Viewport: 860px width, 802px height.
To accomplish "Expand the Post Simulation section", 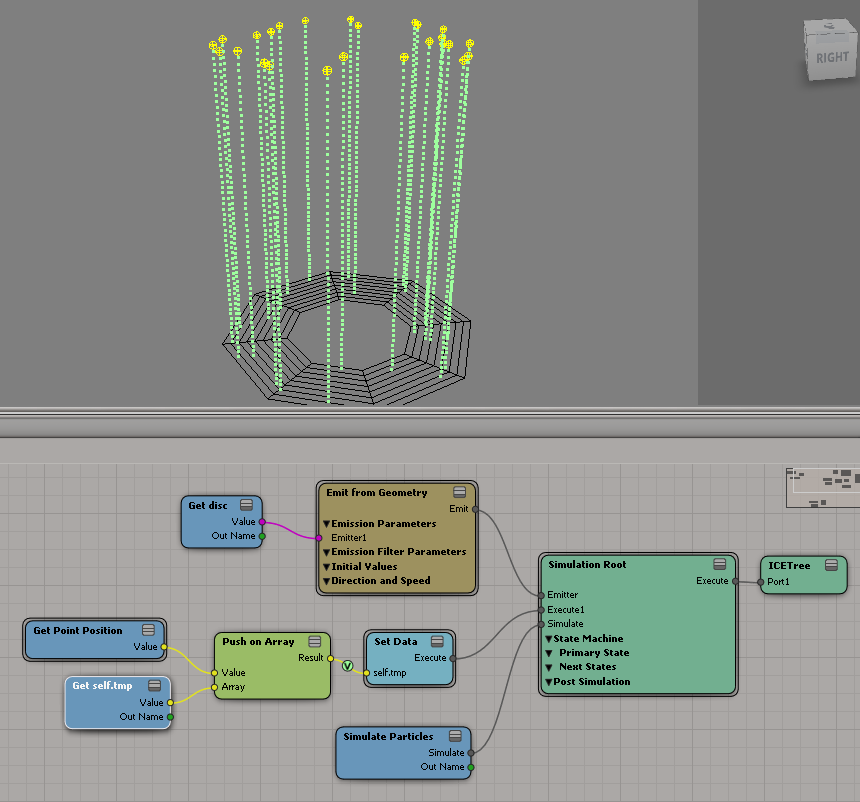I will coord(548,682).
